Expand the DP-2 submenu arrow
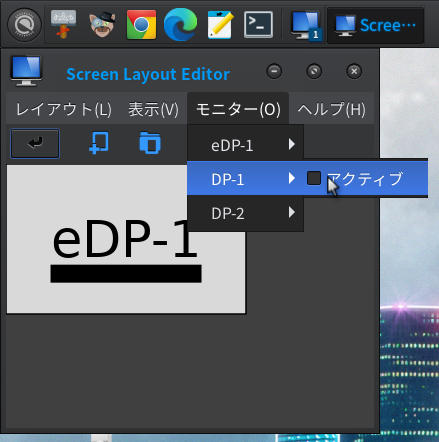The width and height of the screenshot is (439, 442). [292, 212]
